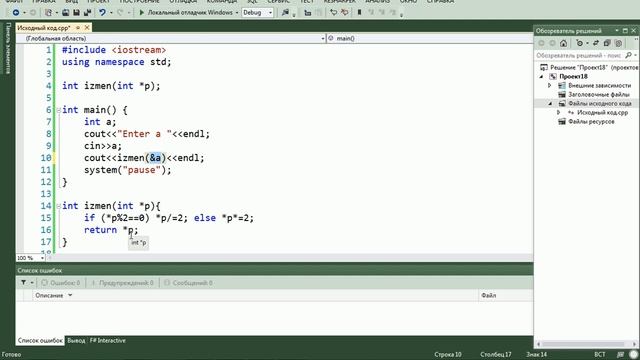The image size is (640, 360).
Task: Open the Панель элементов side tab
Action: tap(8, 48)
